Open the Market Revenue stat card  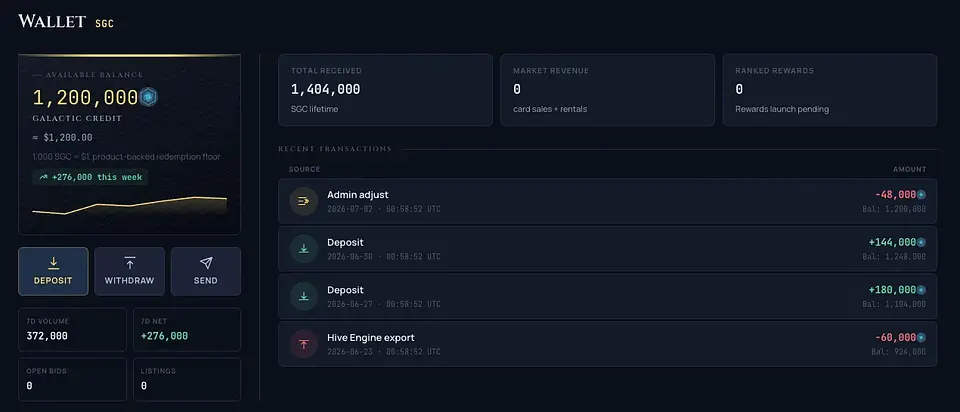(x=607, y=90)
